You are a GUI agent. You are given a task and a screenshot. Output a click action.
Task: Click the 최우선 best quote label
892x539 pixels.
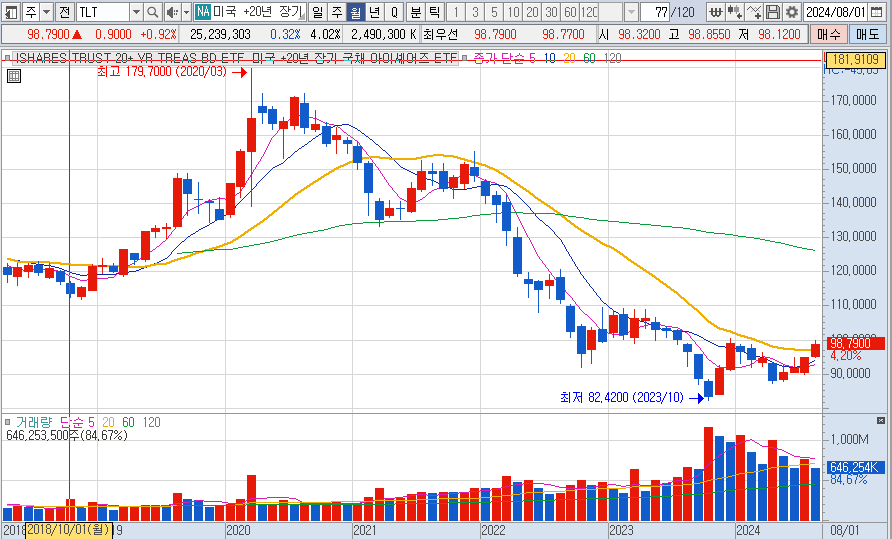click(441, 35)
